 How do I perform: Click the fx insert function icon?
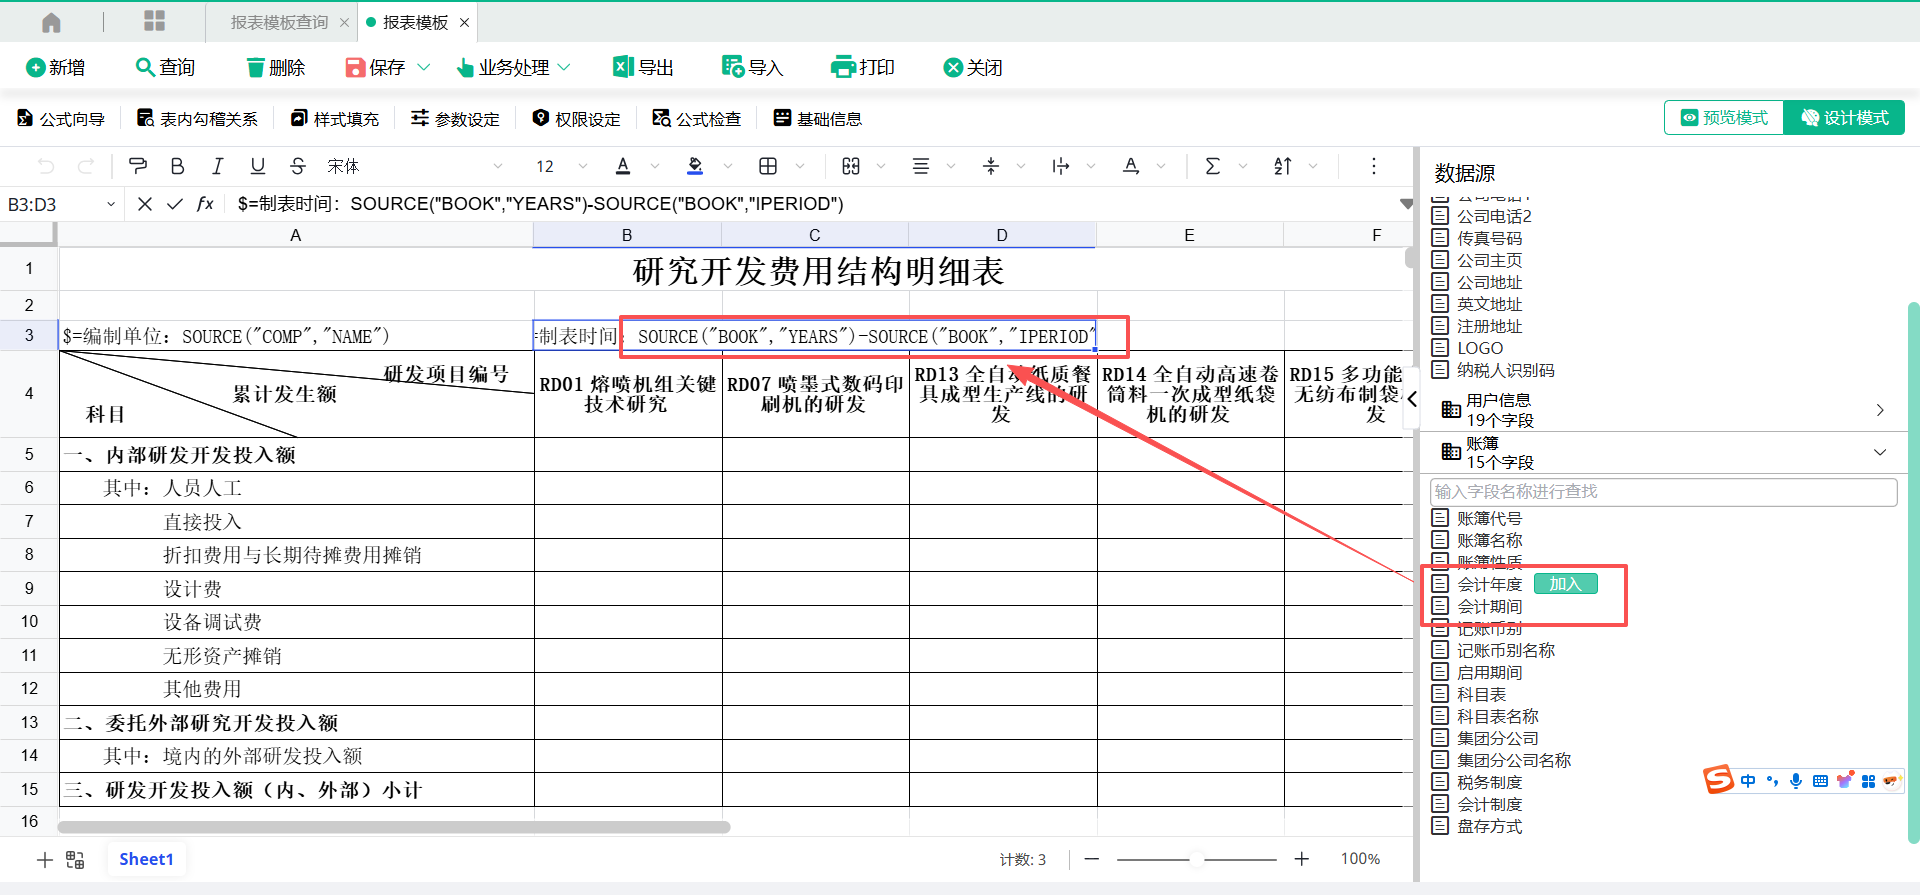(205, 204)
